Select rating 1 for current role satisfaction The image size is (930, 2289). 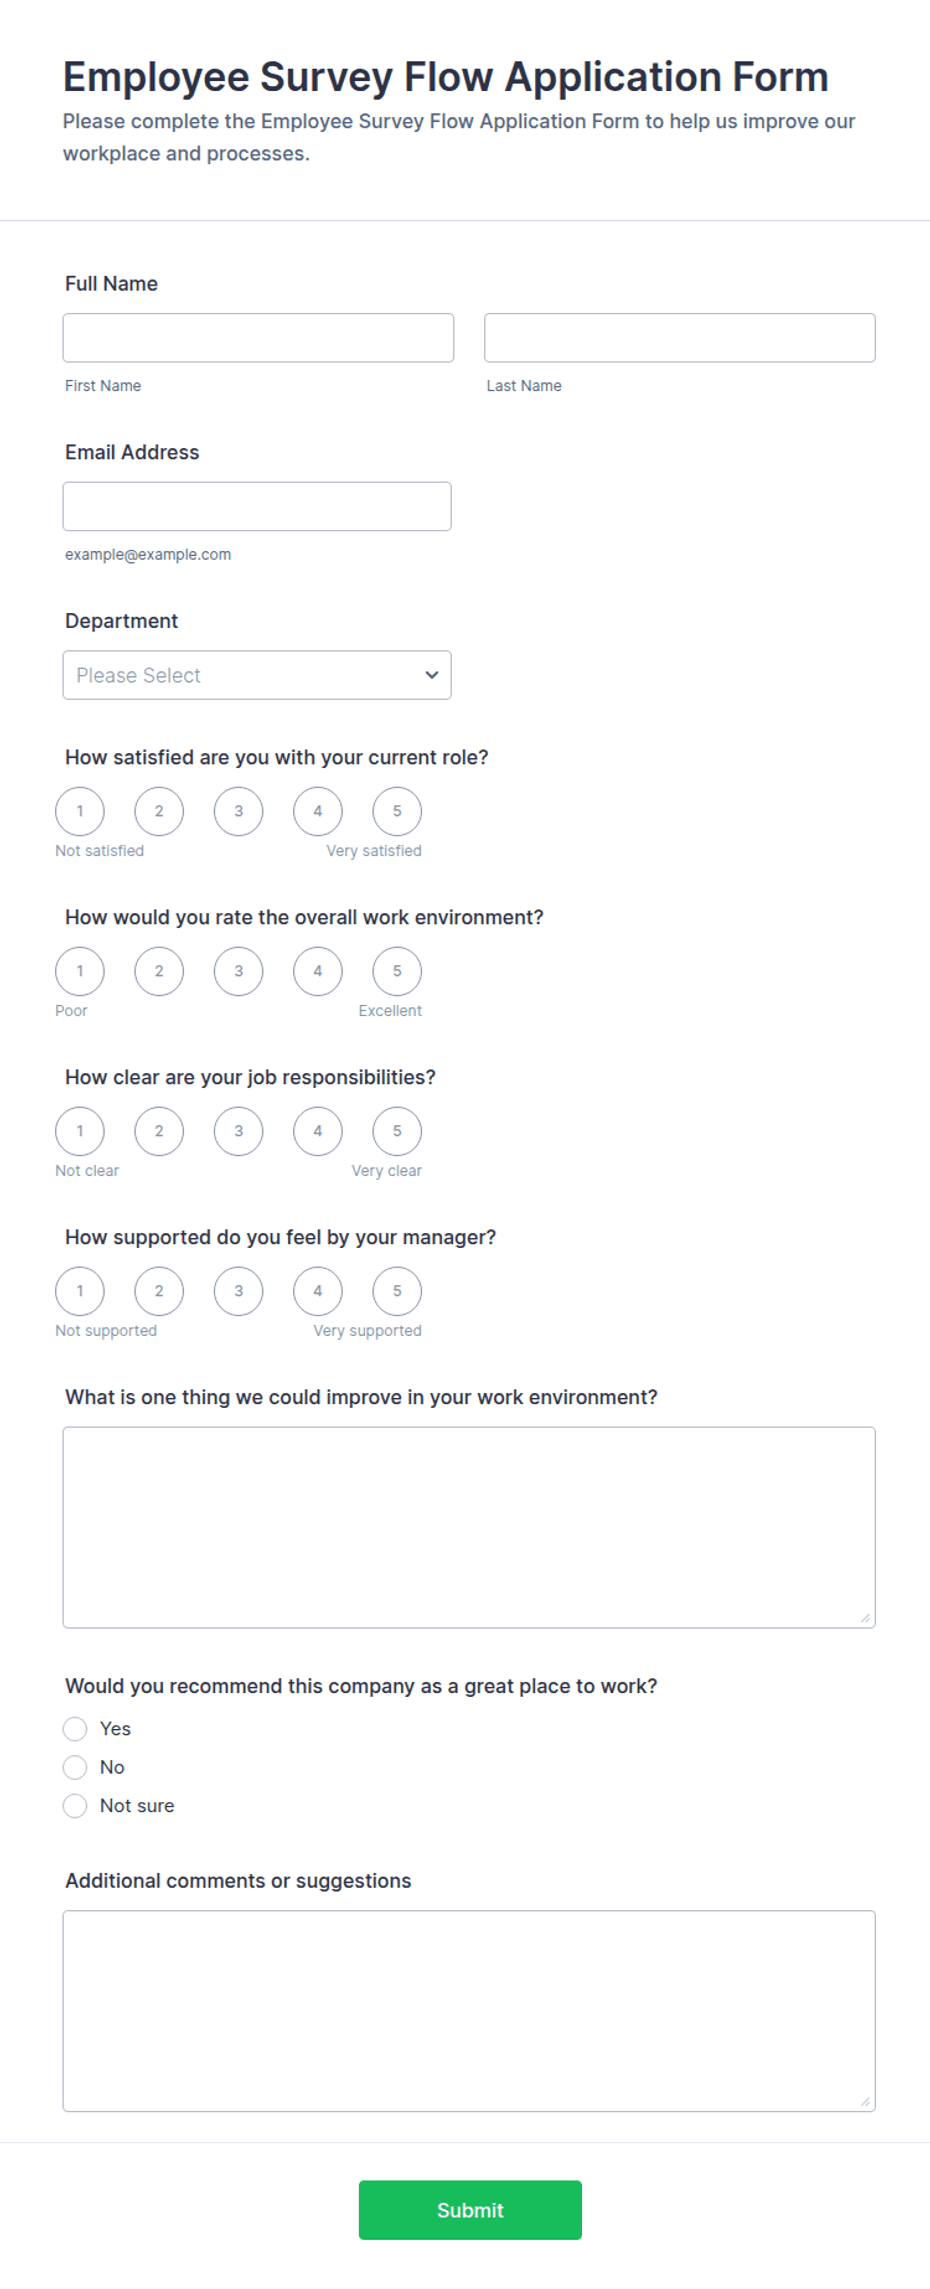80,811
